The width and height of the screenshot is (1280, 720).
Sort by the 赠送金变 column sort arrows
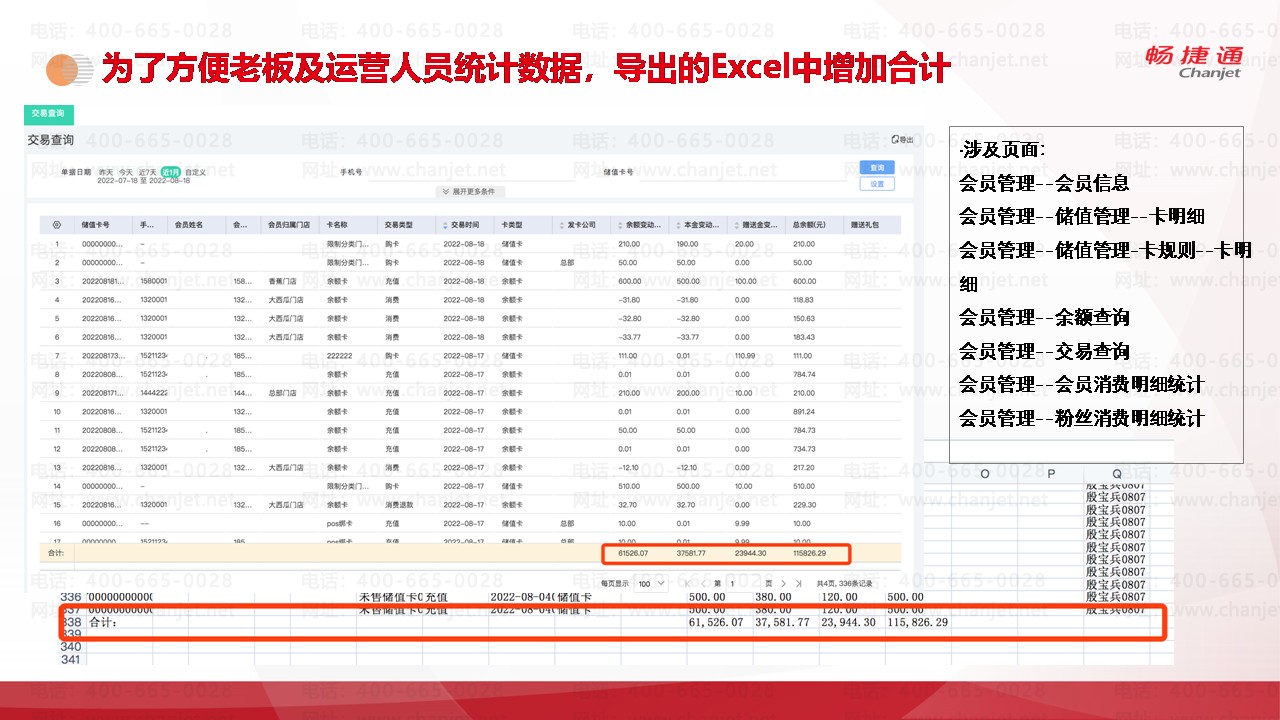[x=738, y=225]
